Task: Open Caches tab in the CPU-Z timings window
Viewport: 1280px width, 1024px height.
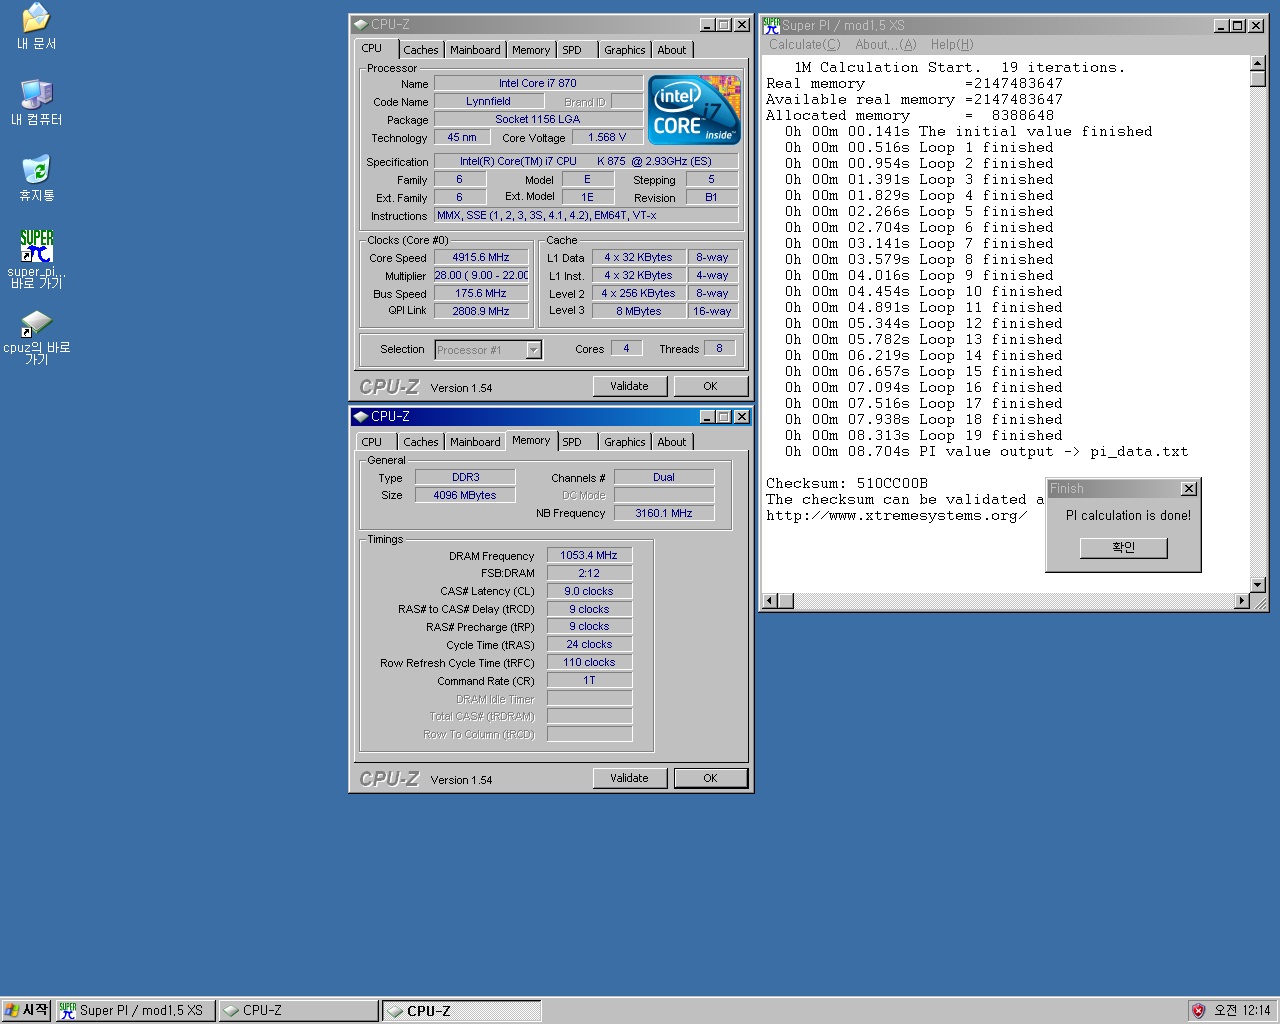Action: pyautogui.click(x=421, y=442)
